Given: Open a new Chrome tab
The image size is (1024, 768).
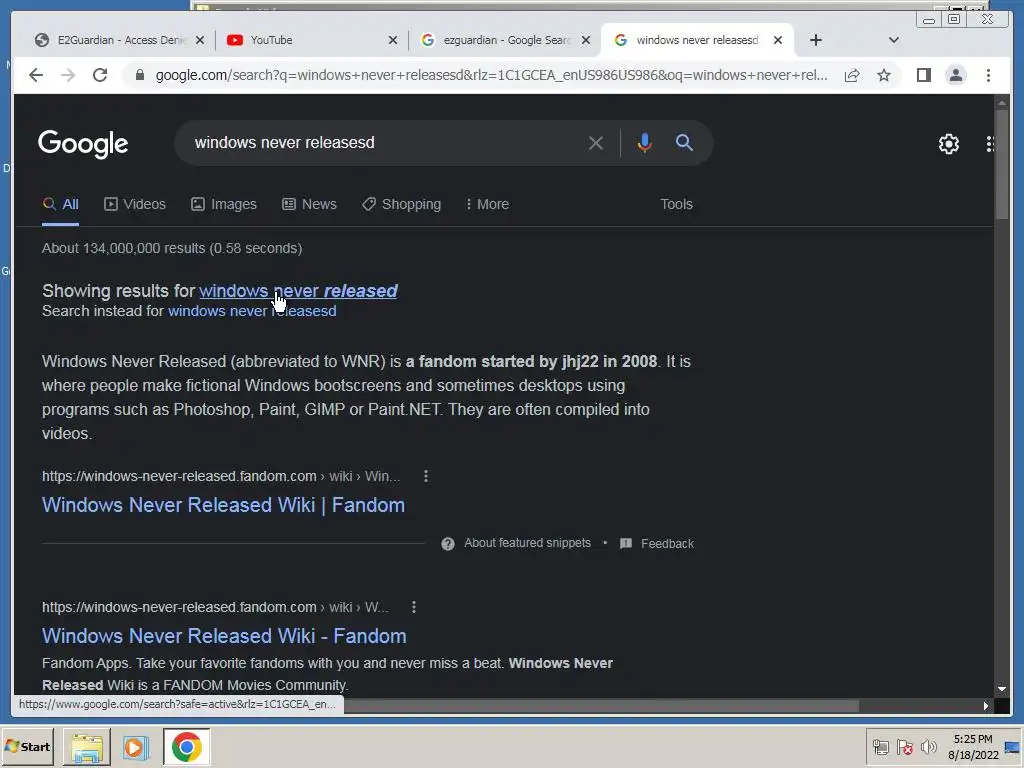Looking at the screenshot, I should pyautogui.click(x=816, y=40).
